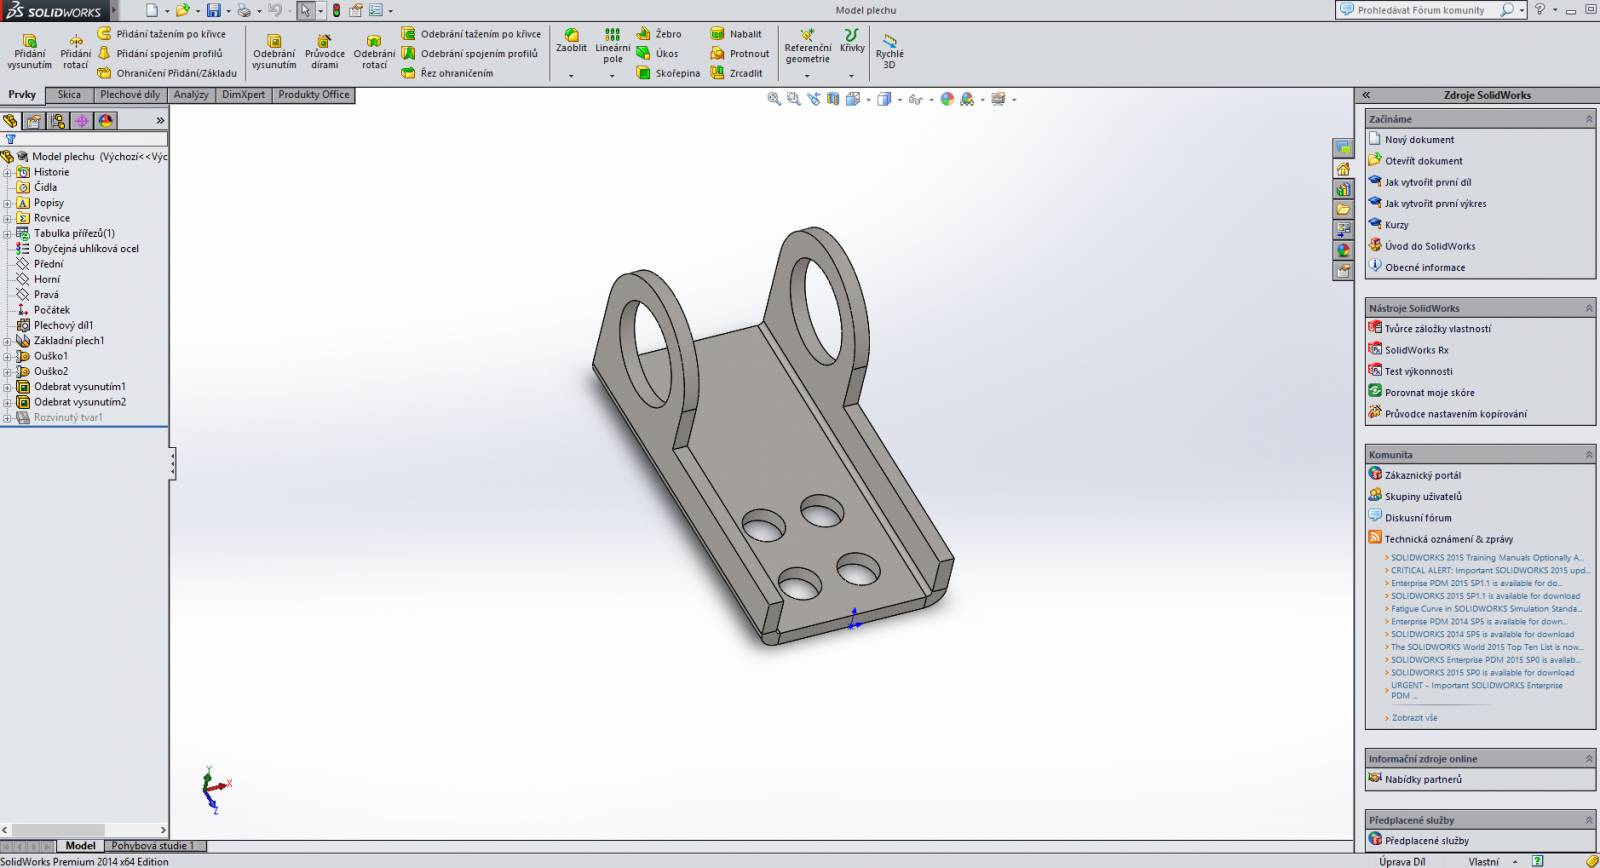Click the Protnout intersect tool
1600x868 pixels.
(x=740, y=54)
